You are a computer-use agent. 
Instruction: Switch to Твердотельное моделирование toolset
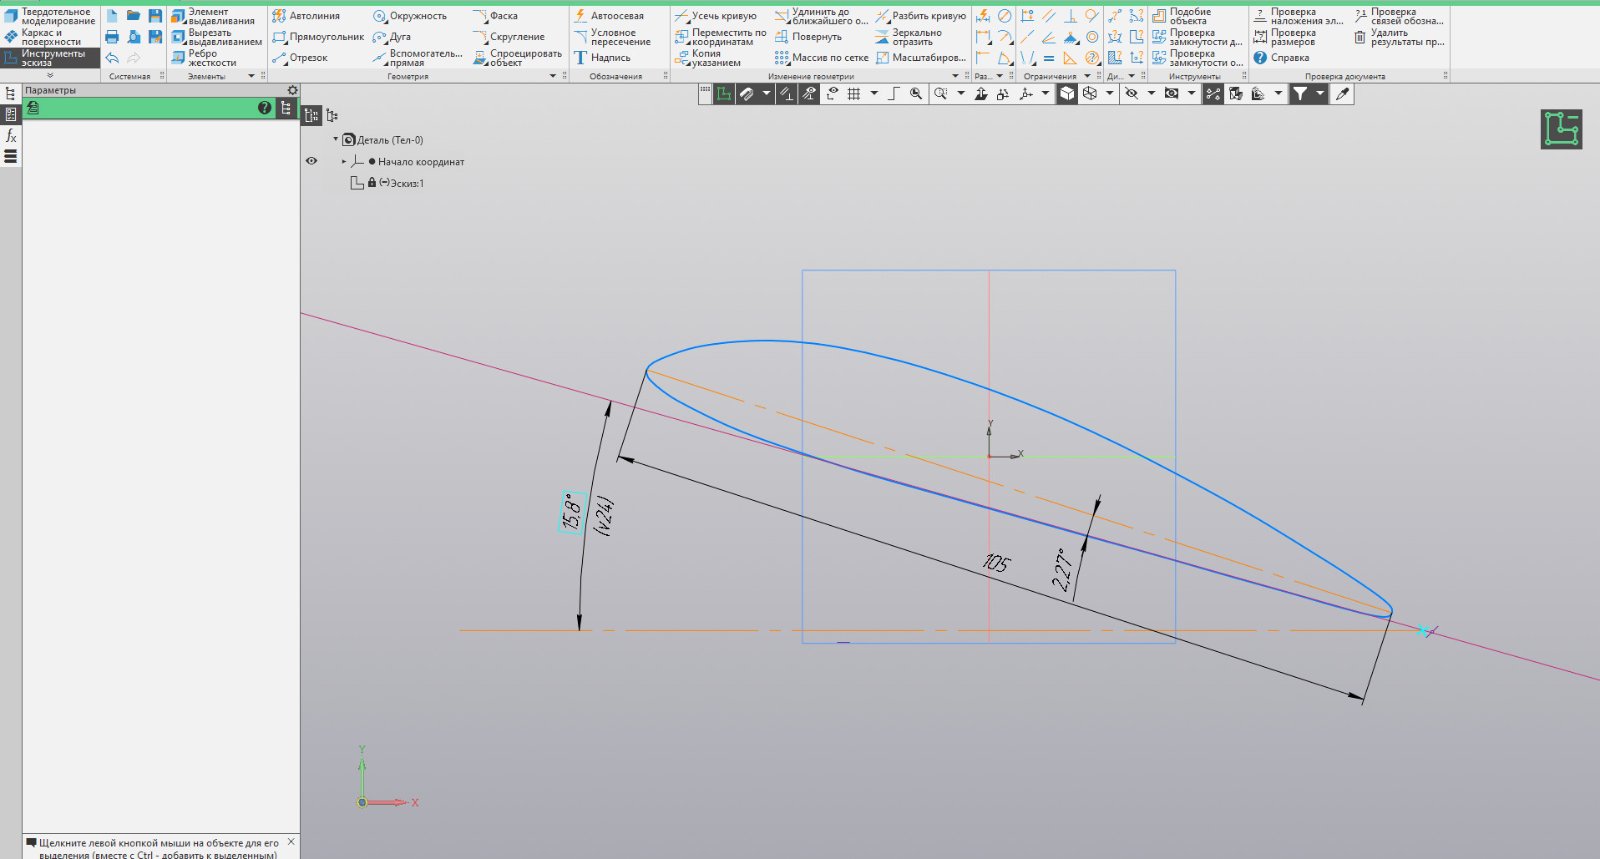[50, 16]
